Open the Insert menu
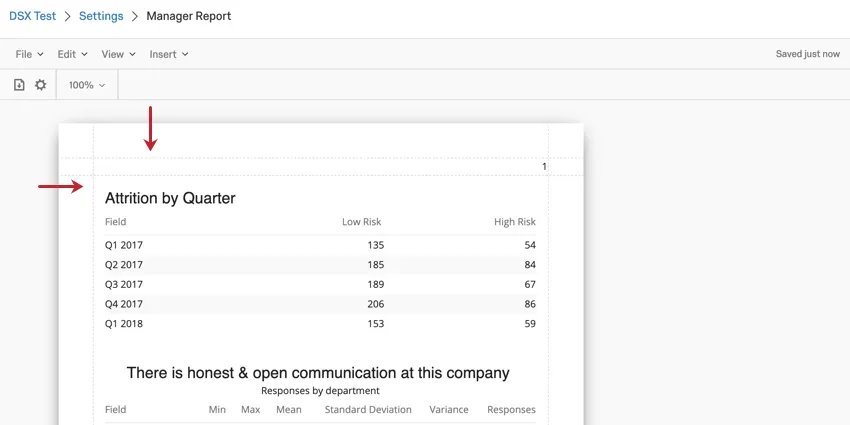The height and width of the screenshot is (425, 850). [168, 54]
